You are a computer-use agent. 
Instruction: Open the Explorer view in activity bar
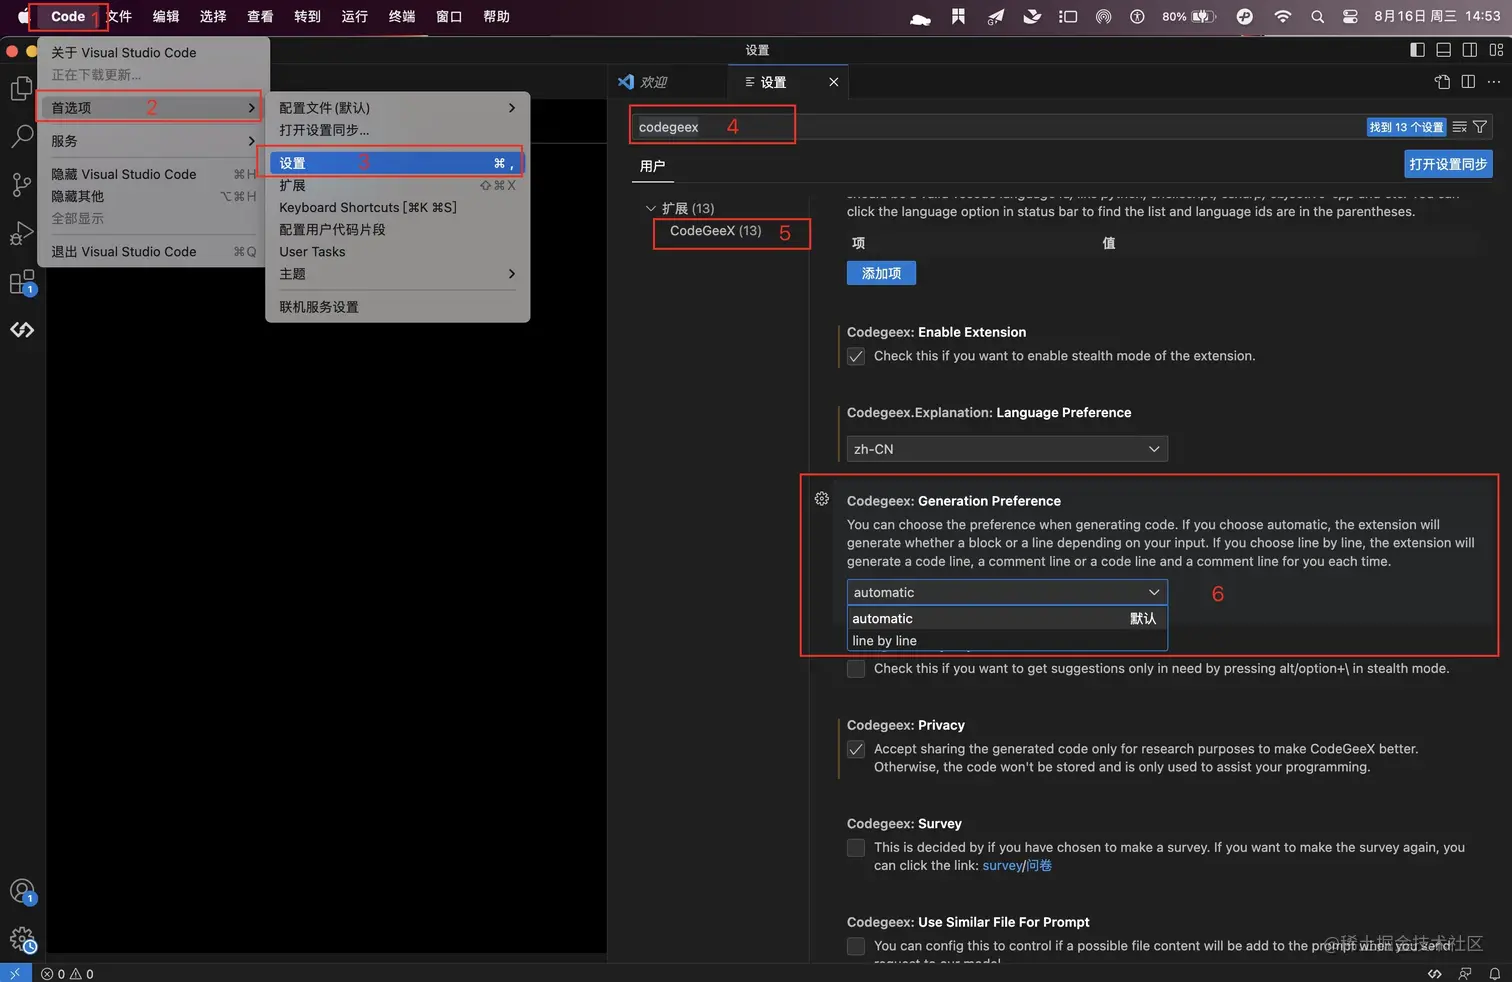tap(21, 89)
